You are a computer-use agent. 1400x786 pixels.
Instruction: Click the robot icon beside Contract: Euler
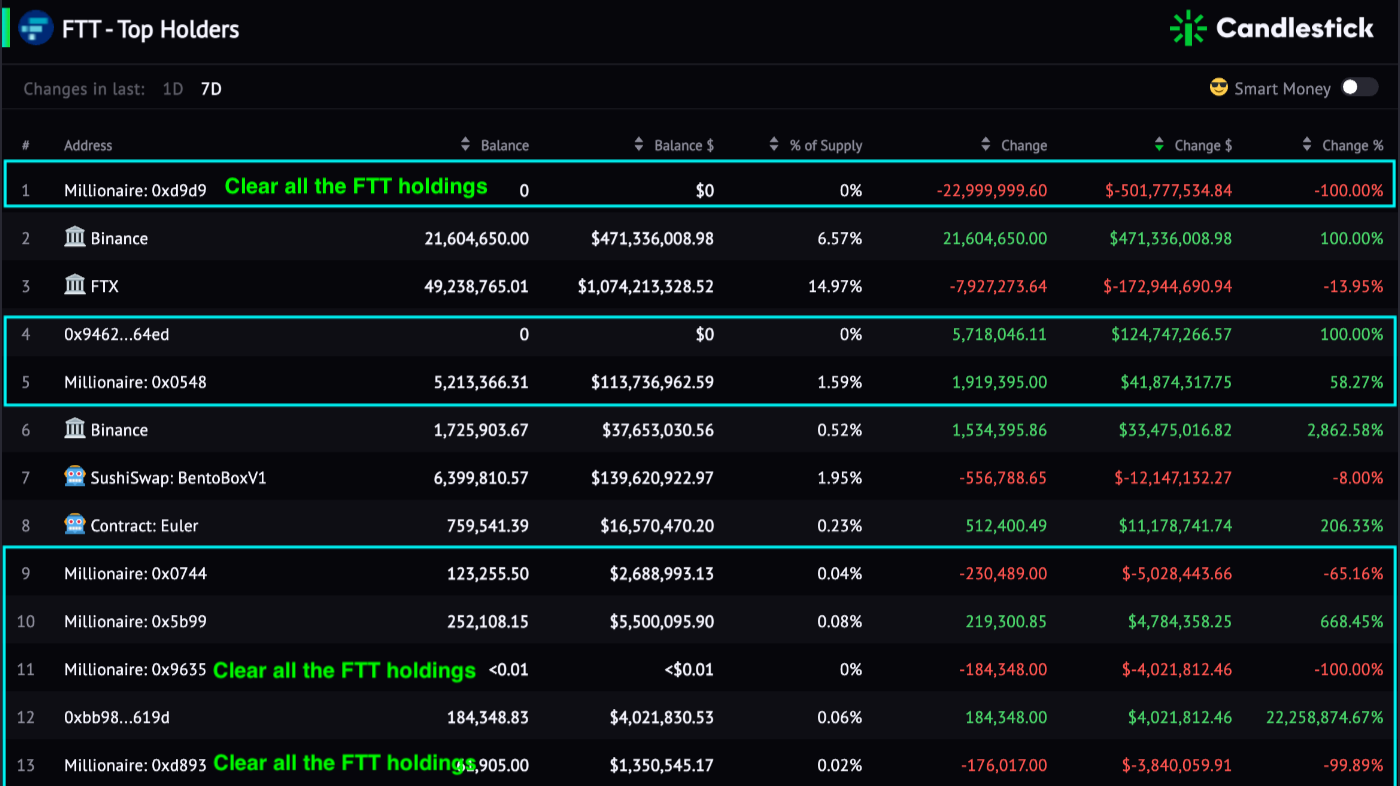pyautogui.click(x=74, y=525)
